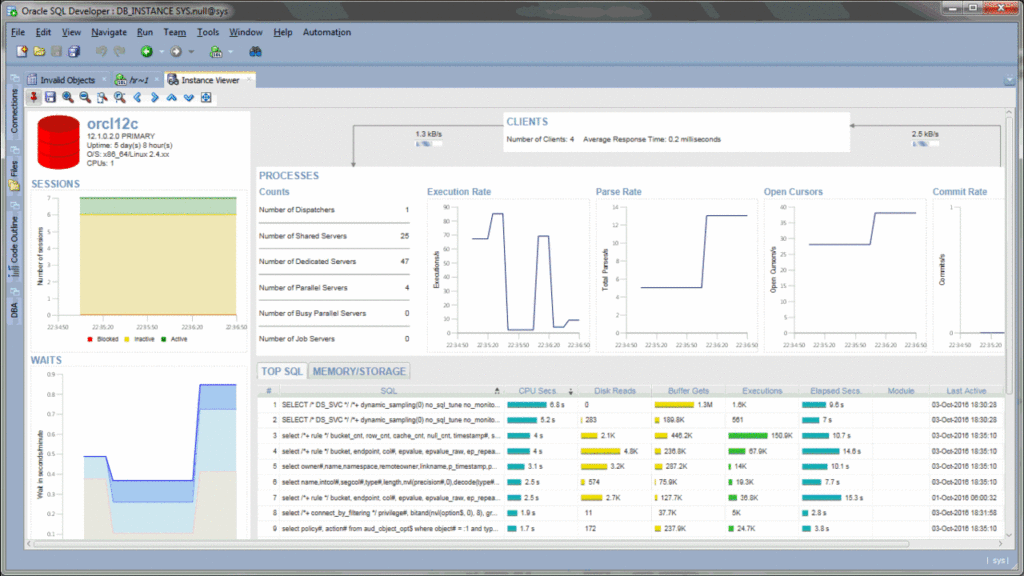Expand the SQL worksheet connection dropdown arrow
The width and height of the screenshot is (1024, 576).
[x=230, y=51]
